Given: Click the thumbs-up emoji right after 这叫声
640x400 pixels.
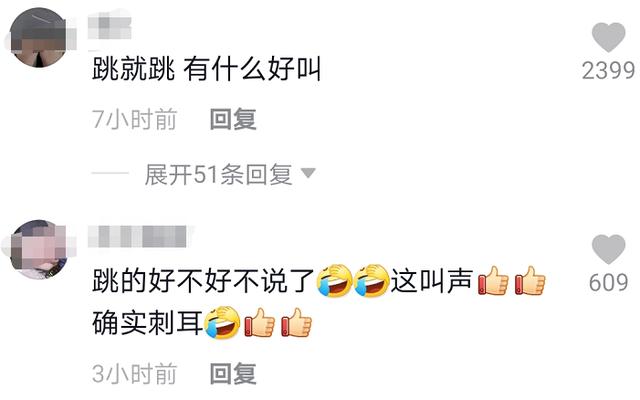Looking at the screenshot, I should click(x=493, y=281).
